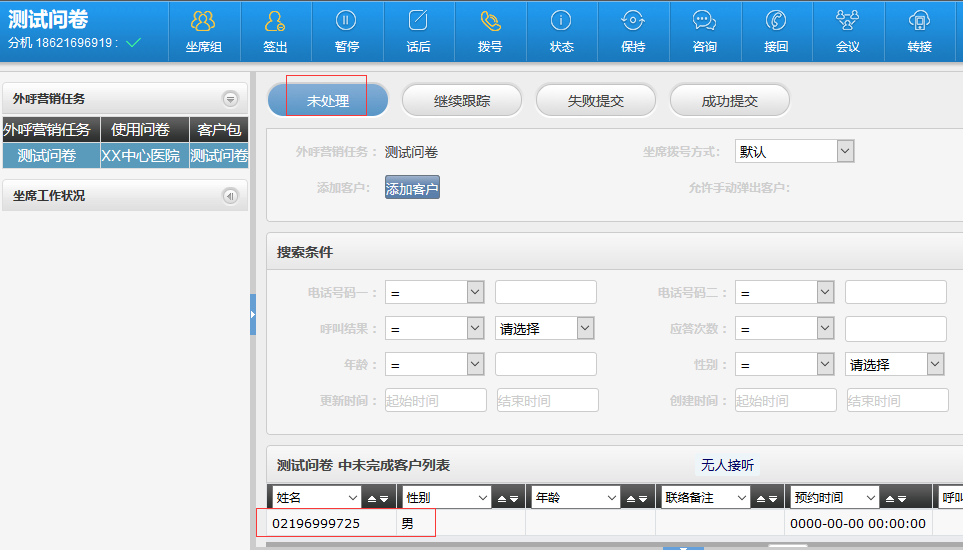Click the 坐席组 agent group icon
This screenshot has height=550, width=963.
click(x=203, y=21)
